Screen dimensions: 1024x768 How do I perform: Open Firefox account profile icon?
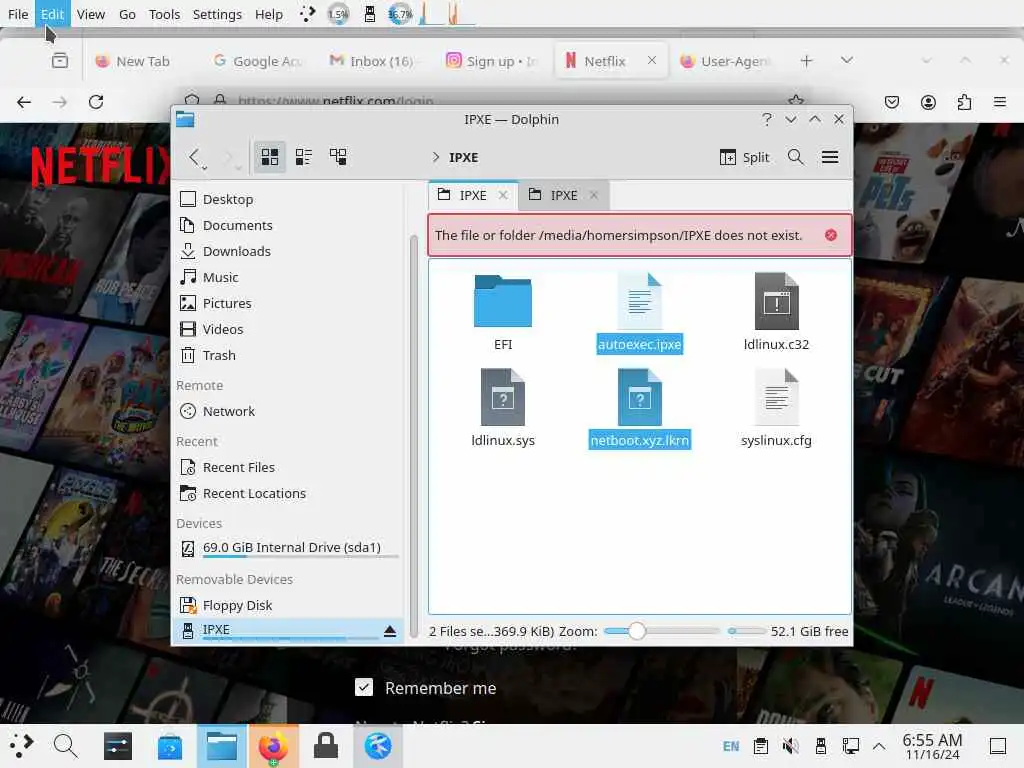click(928, 102)
